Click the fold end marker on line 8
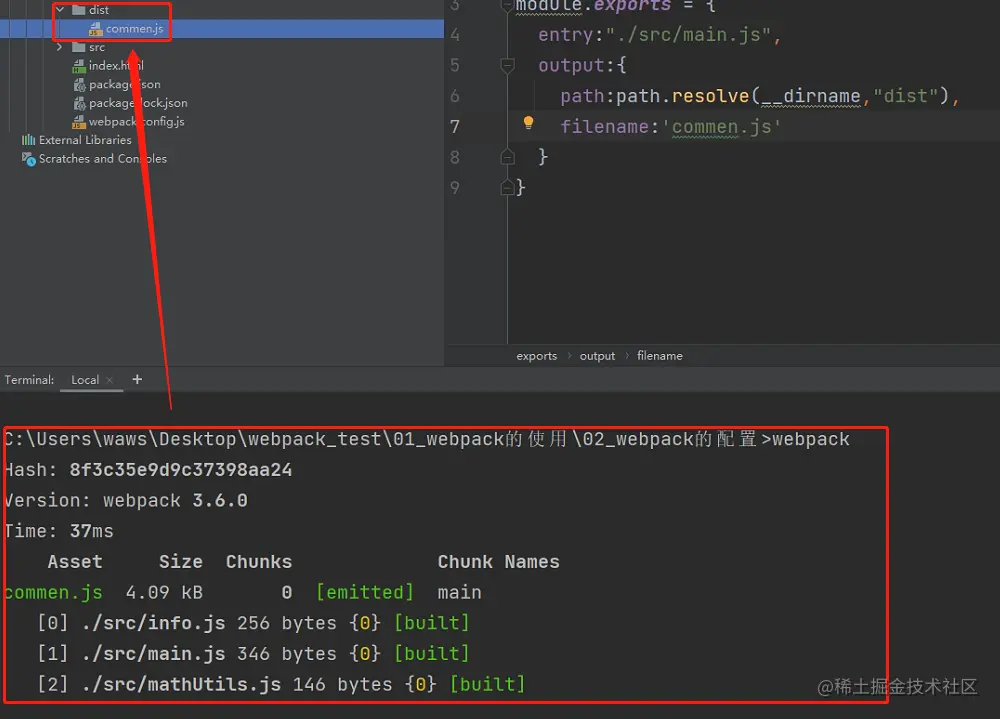1000x719 pixels. [508, 156]
